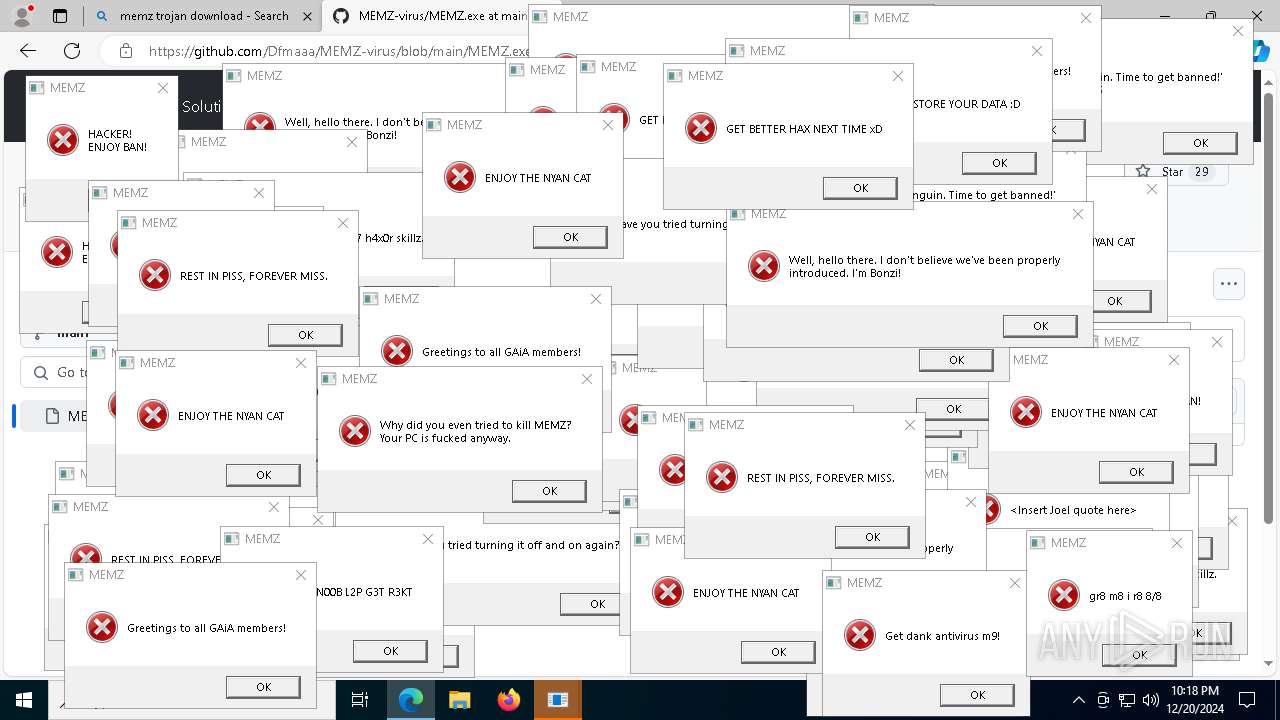
Task: Open network settings icon in system tray
Action: coord(1127,700)
